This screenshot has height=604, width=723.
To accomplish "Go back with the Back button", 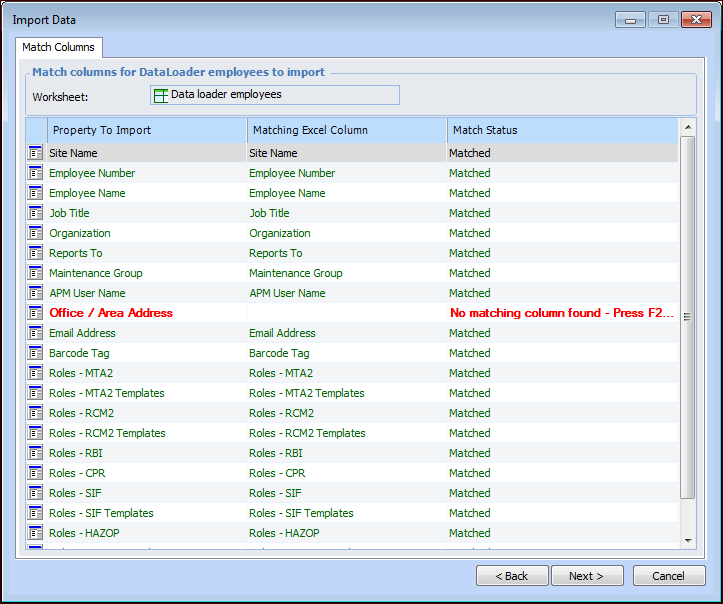I will (512, 576).
